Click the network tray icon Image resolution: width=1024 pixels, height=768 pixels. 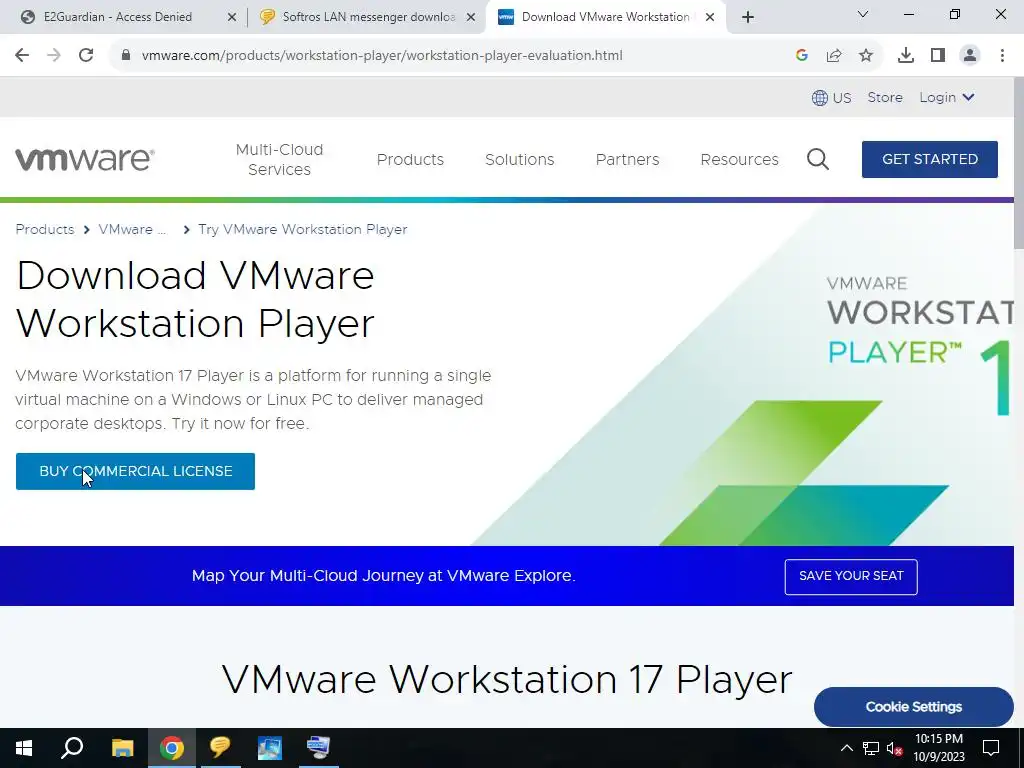[871, 748]
